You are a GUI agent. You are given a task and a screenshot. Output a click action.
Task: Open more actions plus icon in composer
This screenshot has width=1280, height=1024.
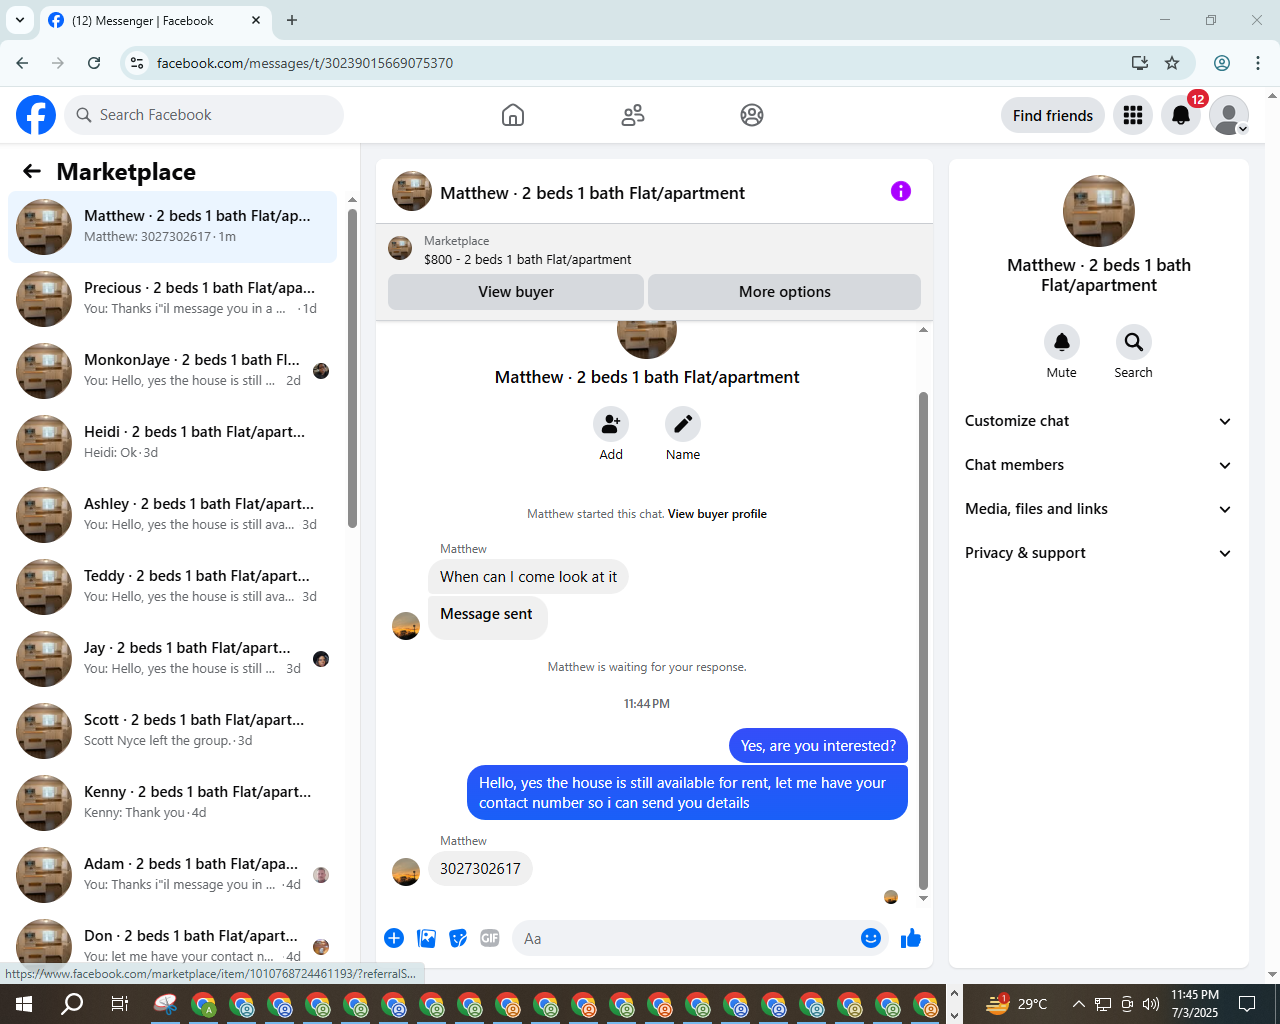pos(394,938)
